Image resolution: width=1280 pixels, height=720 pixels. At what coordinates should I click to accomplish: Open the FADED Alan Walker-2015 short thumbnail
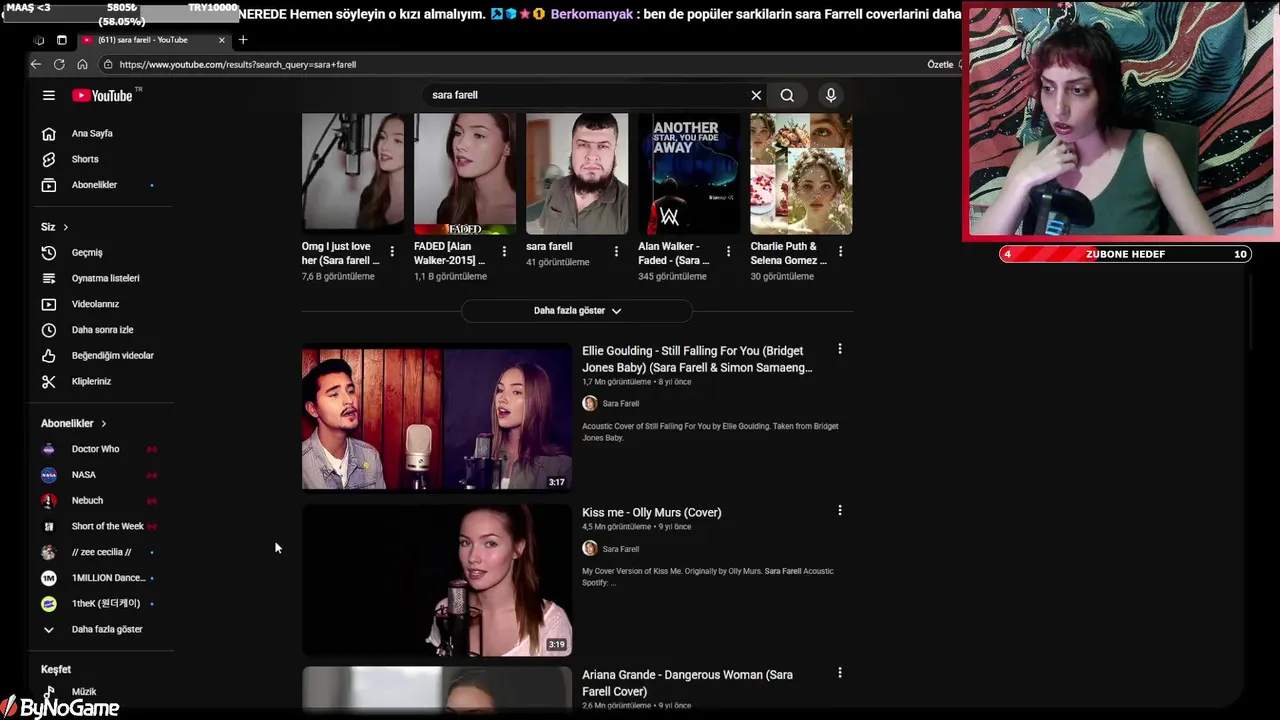465,173
